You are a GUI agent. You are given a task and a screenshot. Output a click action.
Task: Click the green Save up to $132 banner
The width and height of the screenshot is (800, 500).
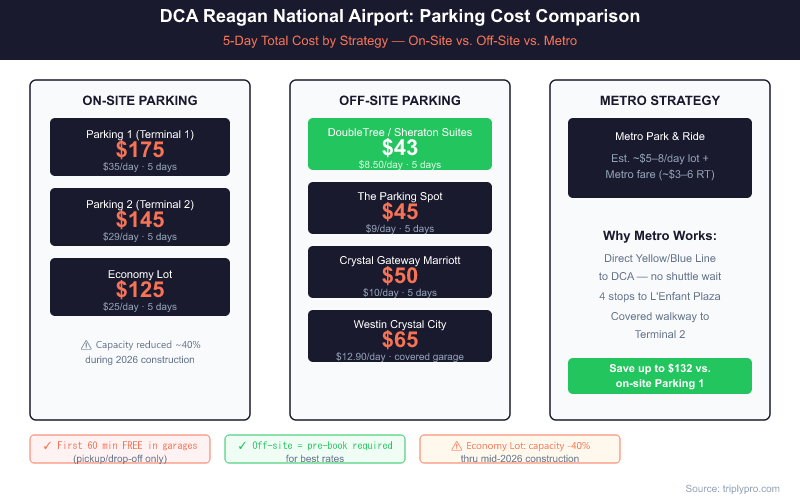pyautogui.click(x=660, y=376)
